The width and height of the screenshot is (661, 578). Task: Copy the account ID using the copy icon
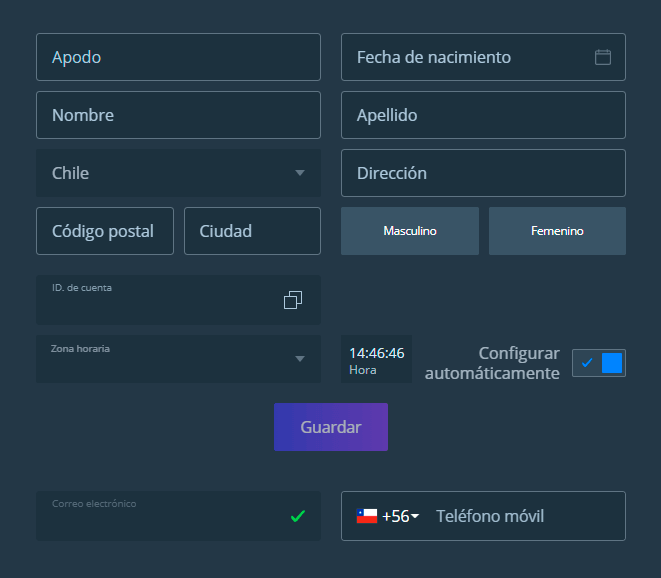tap(293, 300)
